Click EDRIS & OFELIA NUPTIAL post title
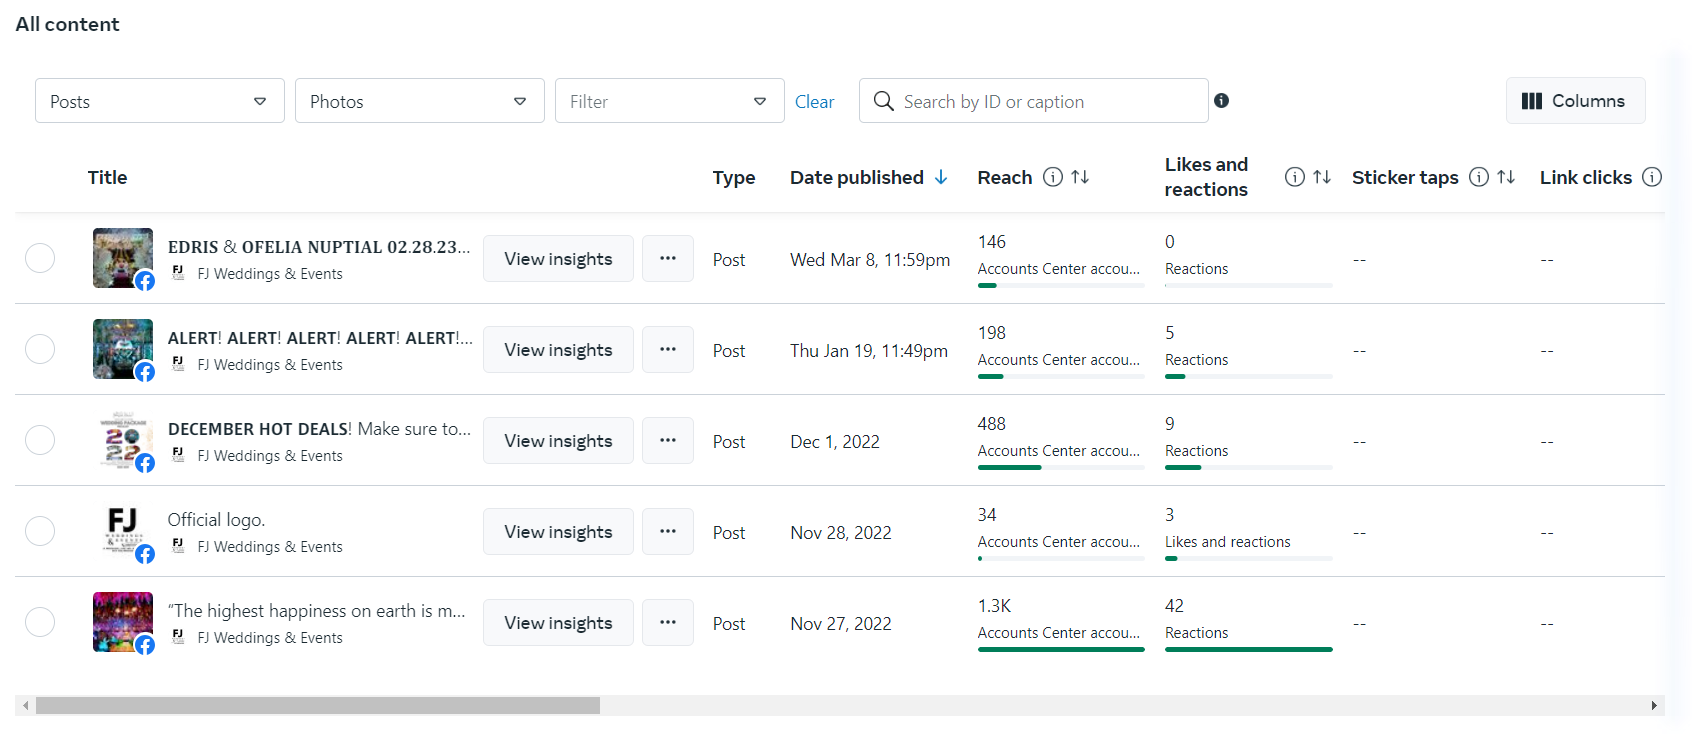 pyautogui.click(x=319, y=247)
